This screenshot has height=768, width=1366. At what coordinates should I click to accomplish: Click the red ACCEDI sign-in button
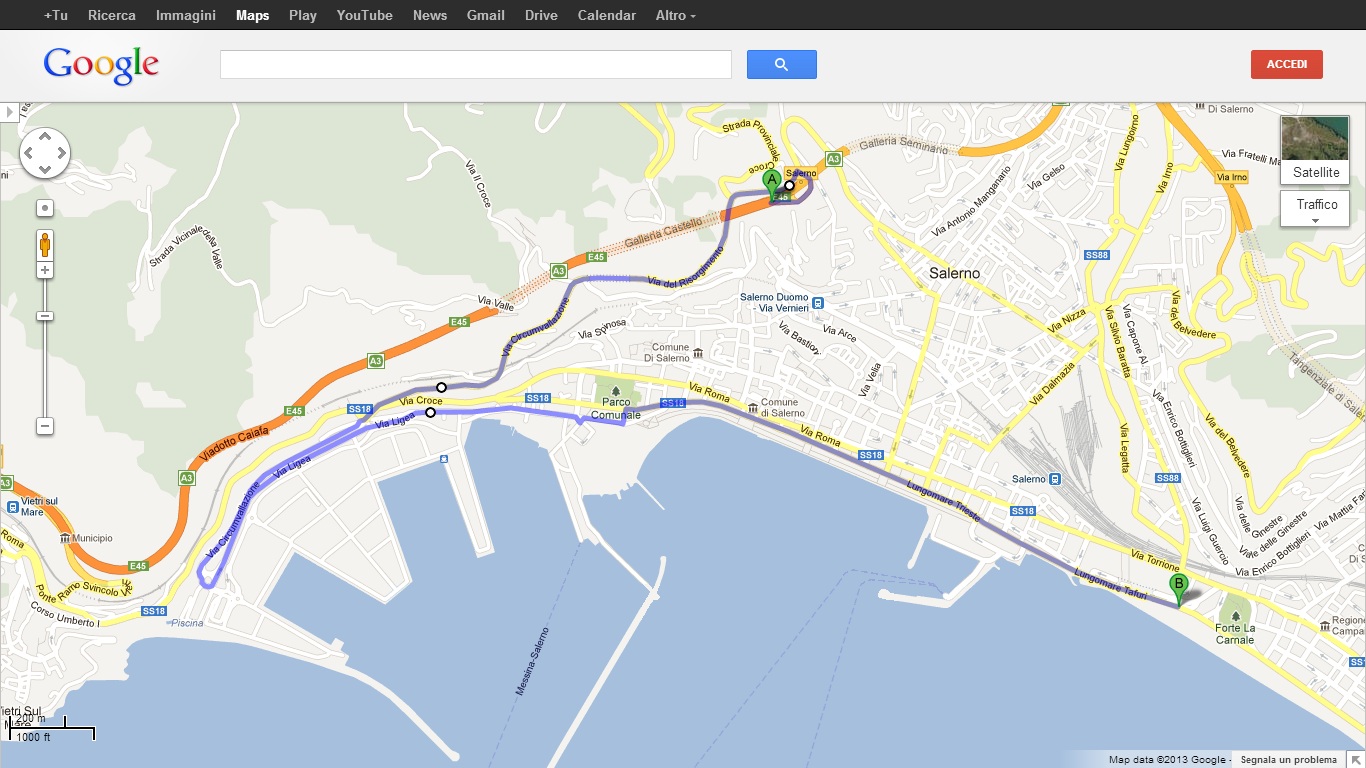[x=1287, y=64]
